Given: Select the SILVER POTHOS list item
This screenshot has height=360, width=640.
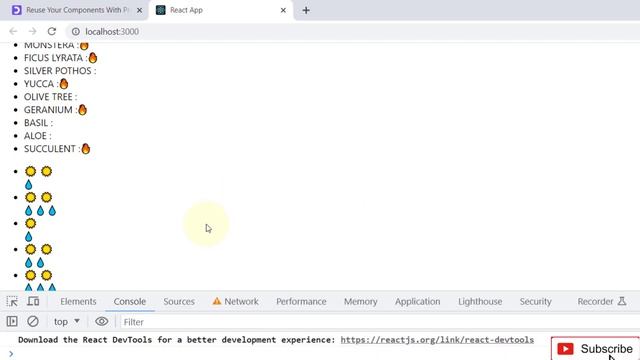Looking at the screenshot, I should click(x=60, y=71).
